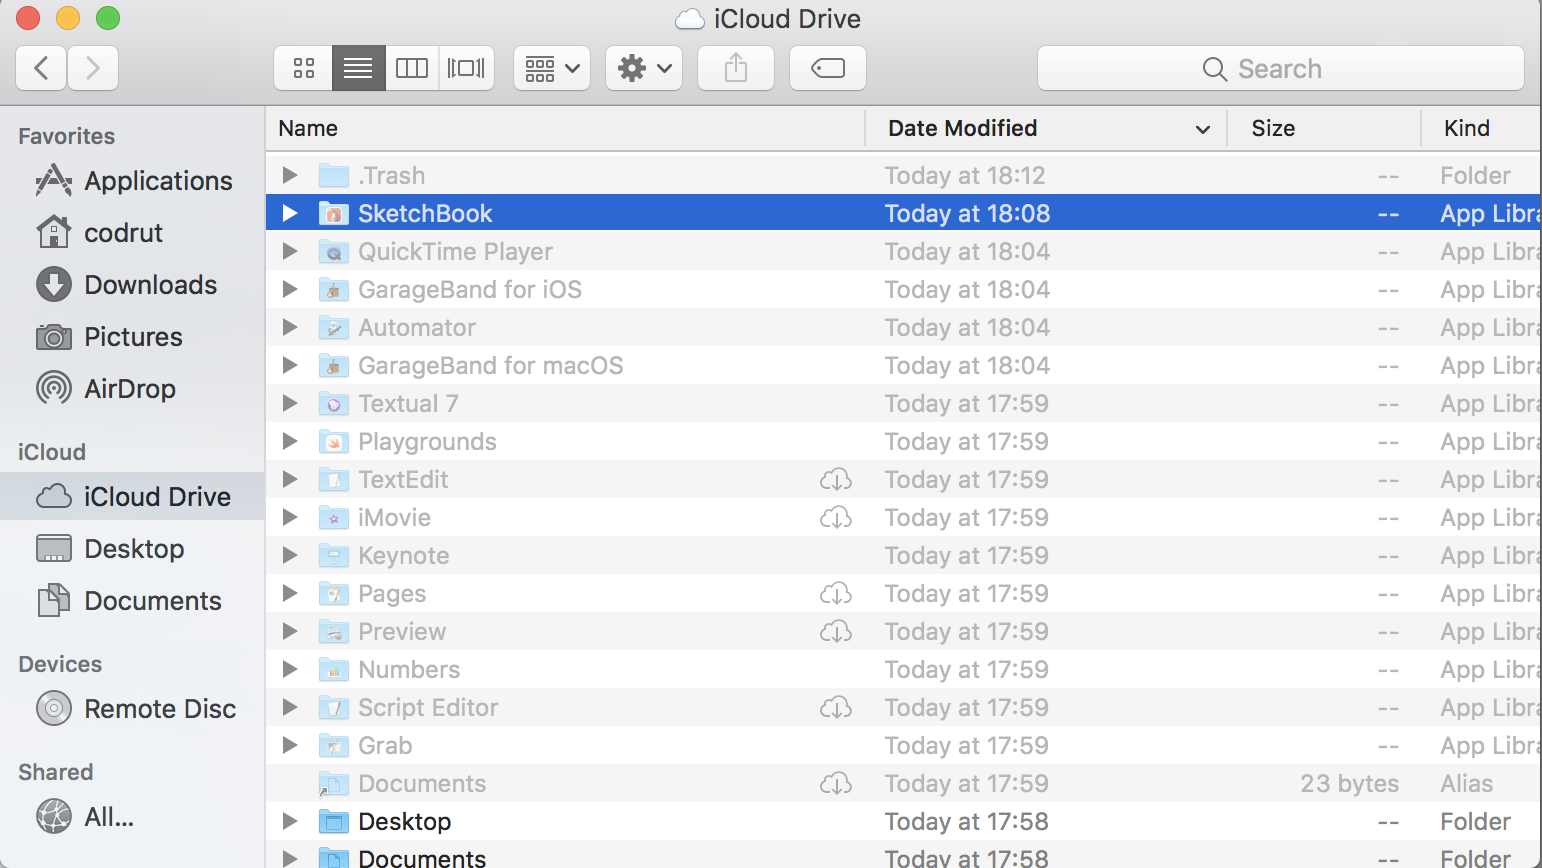
Task: Open AirDrop in the sidebar
Action: [133, 389]
